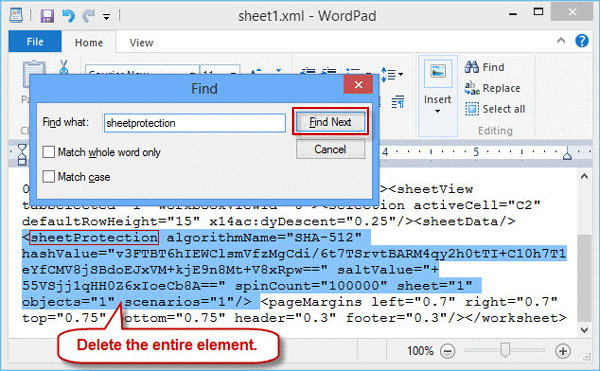Redo the last action
Image resolution: width=600 pixels, height=371 pixels.
[88, 16]
